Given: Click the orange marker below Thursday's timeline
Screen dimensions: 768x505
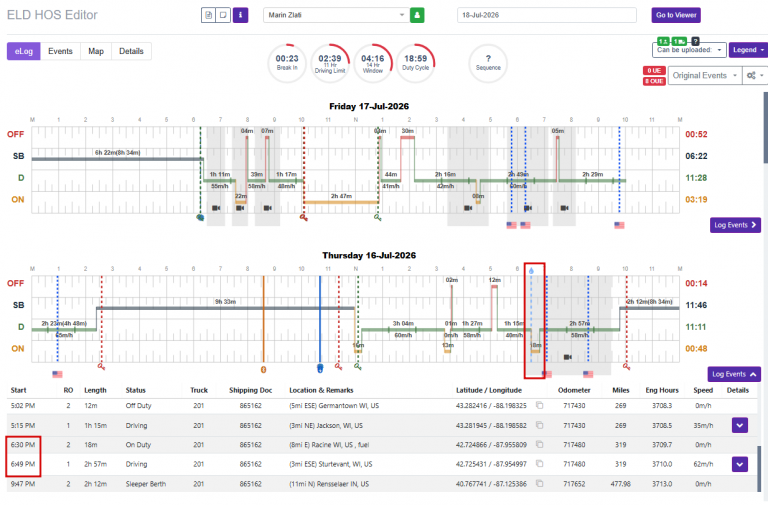Looking at the screenshot, I should point(264,369).
